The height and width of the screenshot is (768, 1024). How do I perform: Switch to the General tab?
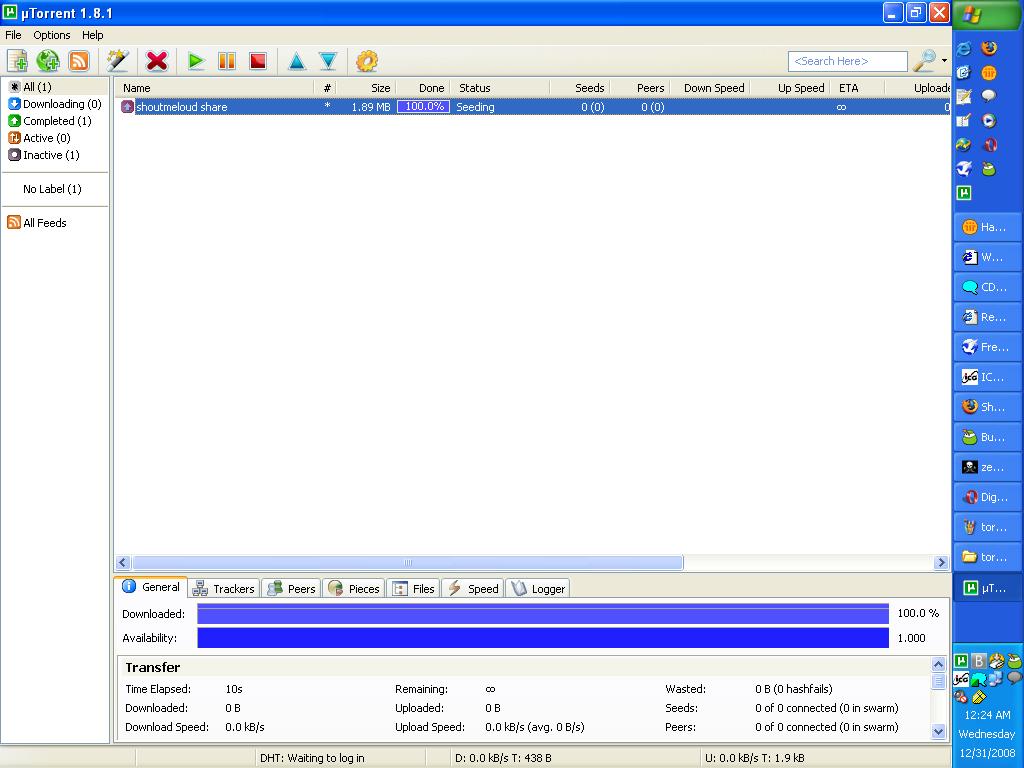[x=152, y=587]
